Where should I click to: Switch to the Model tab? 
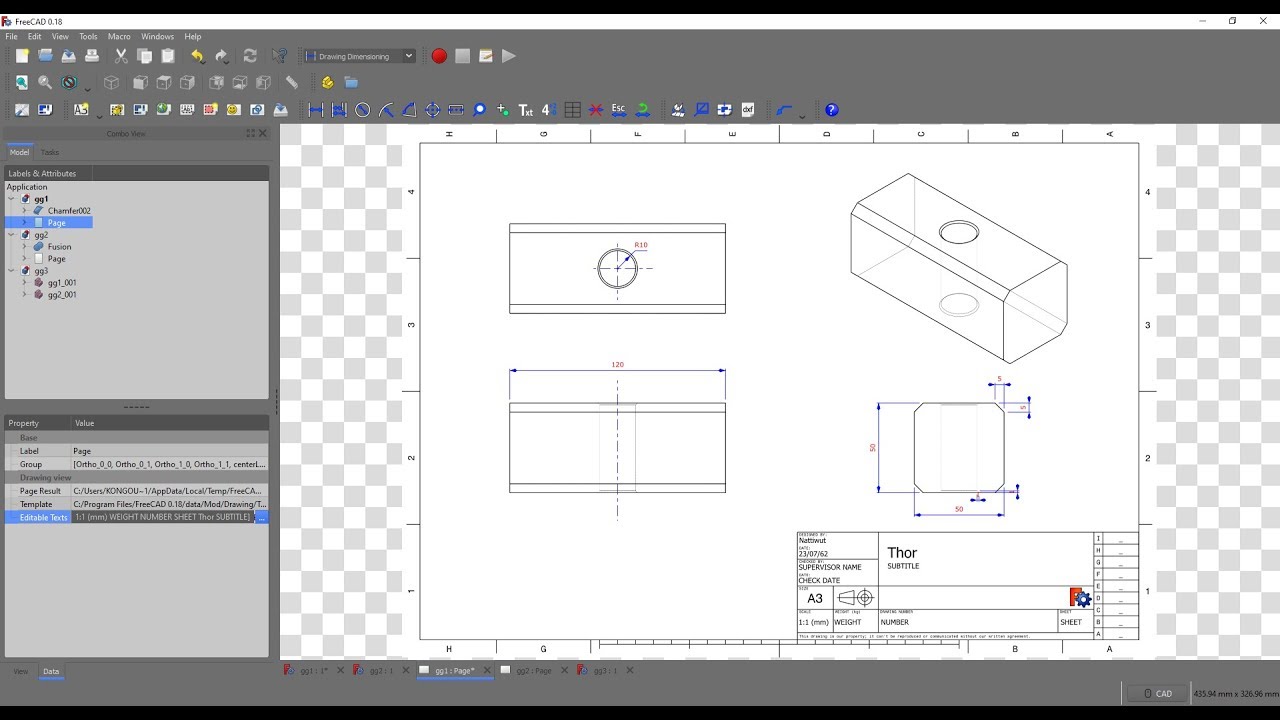pyautogui.click(x=19, y=152)
